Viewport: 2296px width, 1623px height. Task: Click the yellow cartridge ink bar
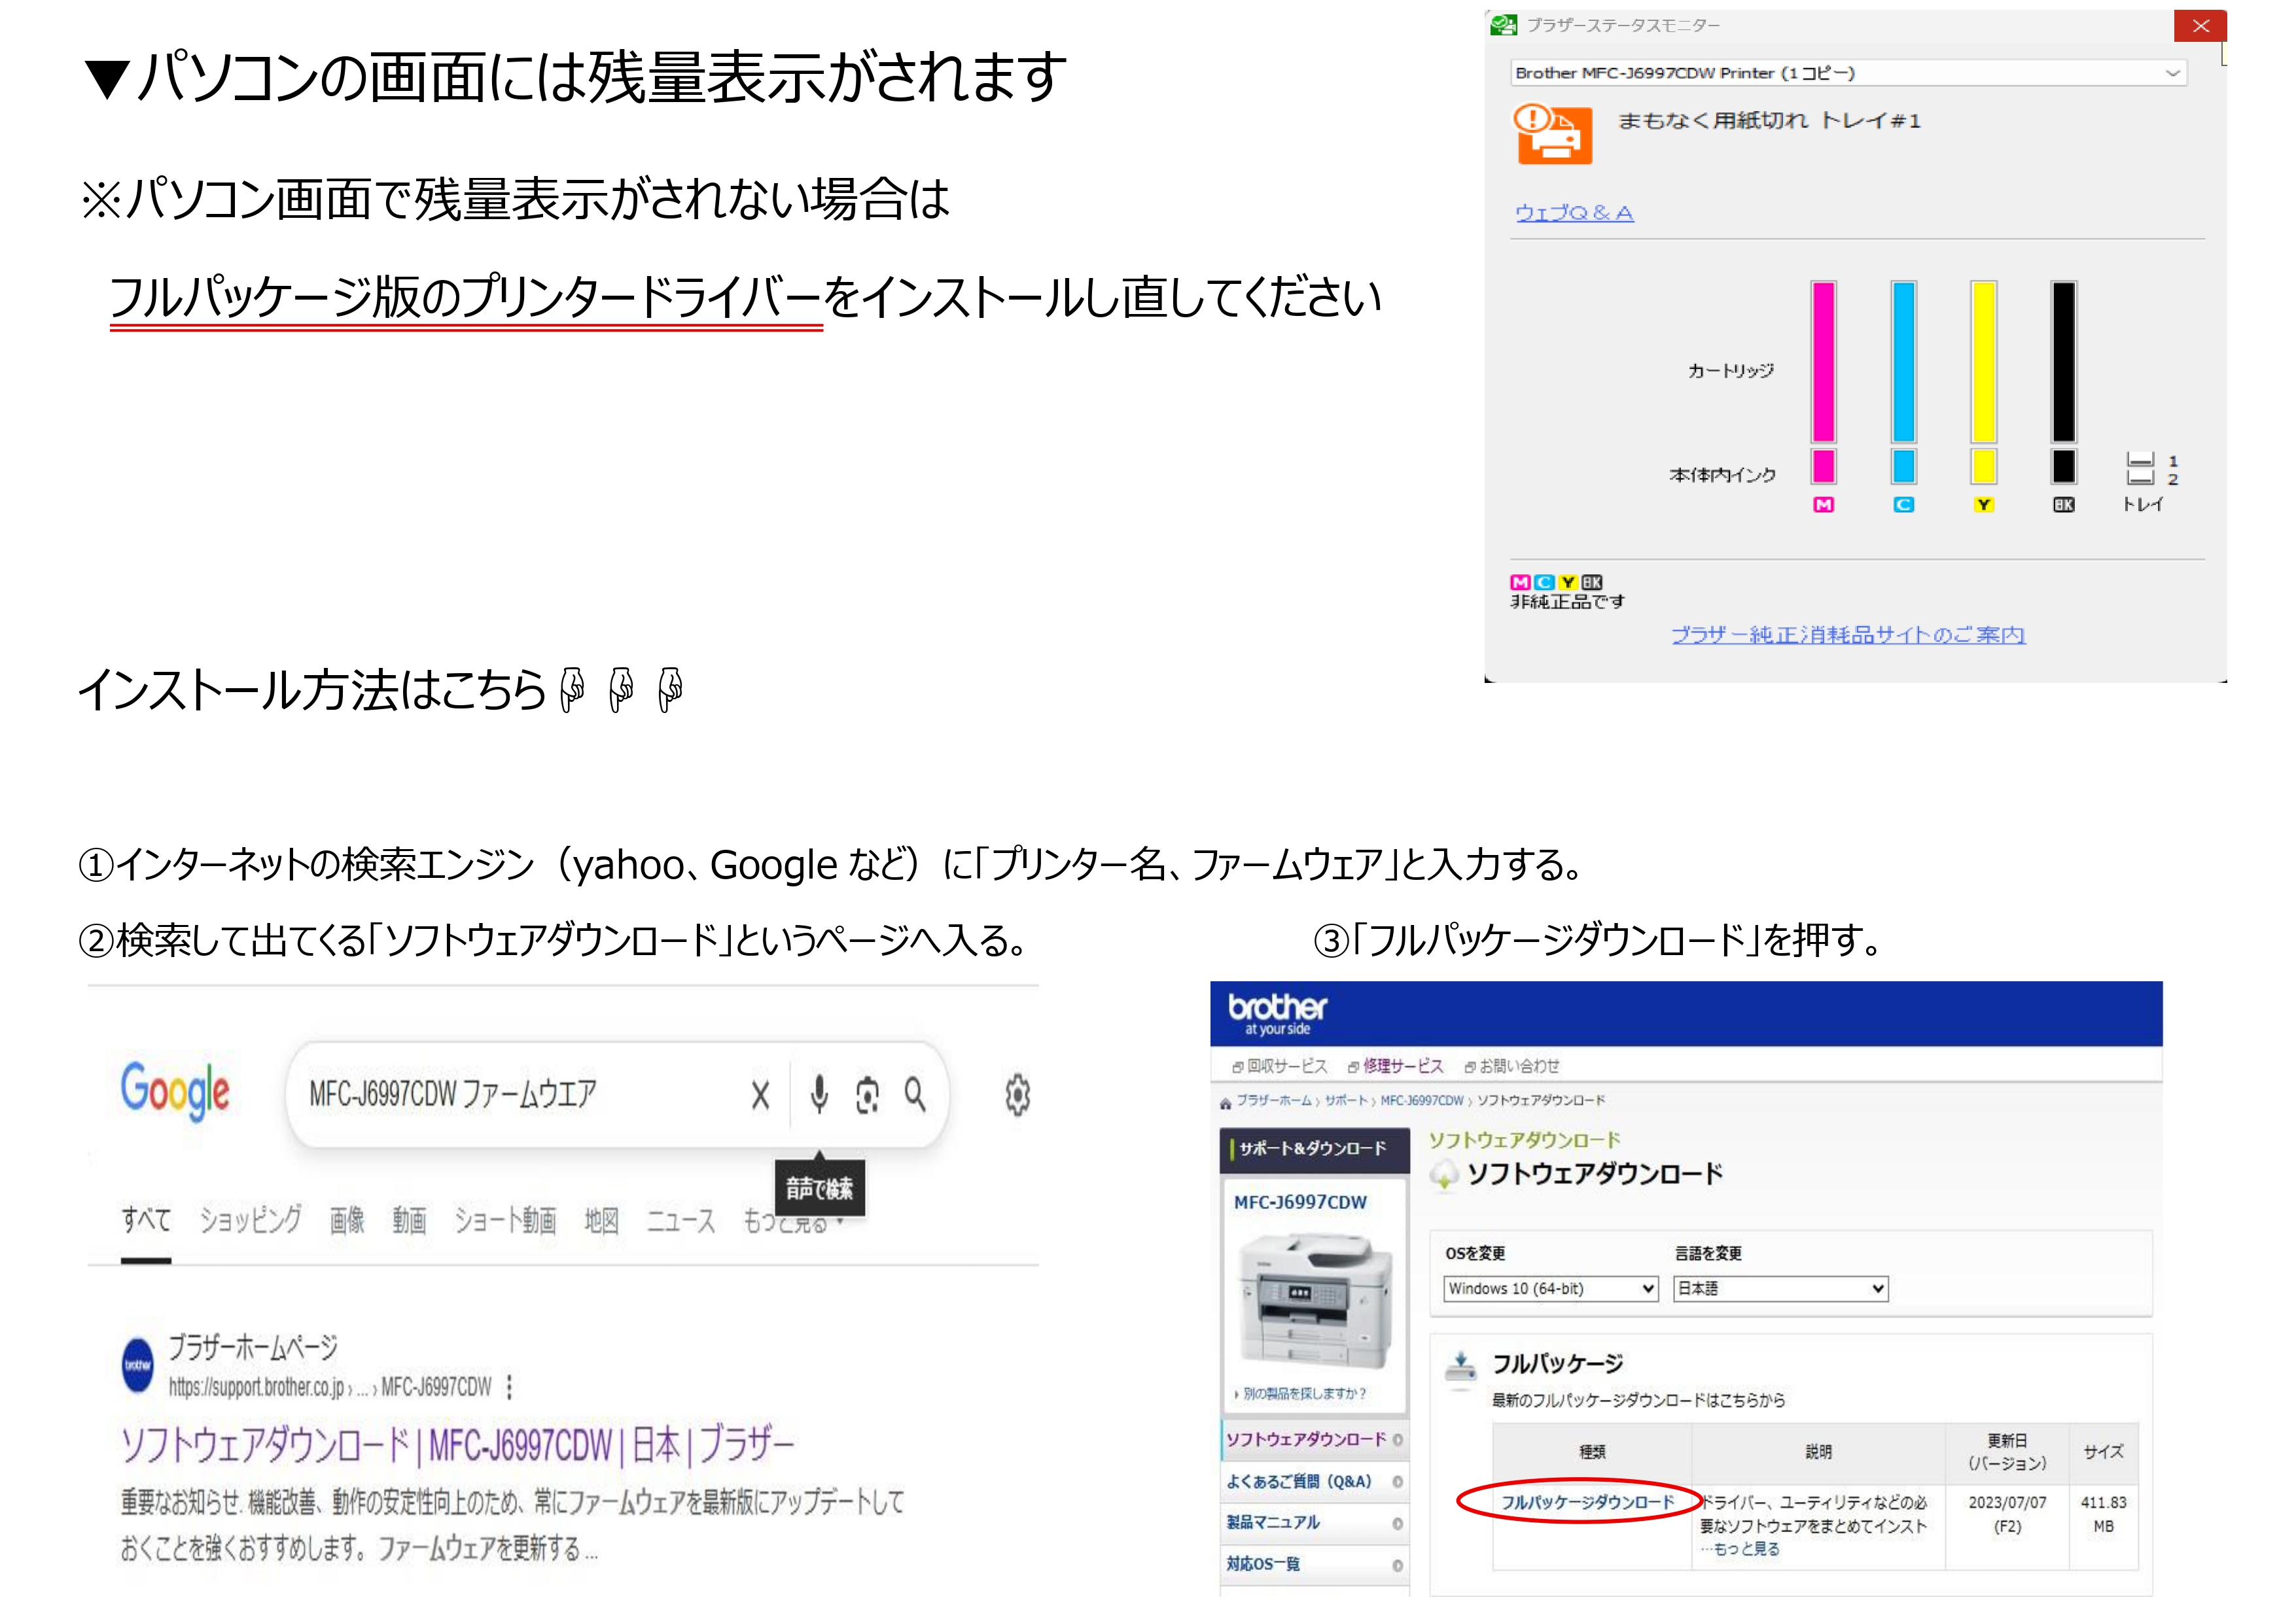point(1983,362)
